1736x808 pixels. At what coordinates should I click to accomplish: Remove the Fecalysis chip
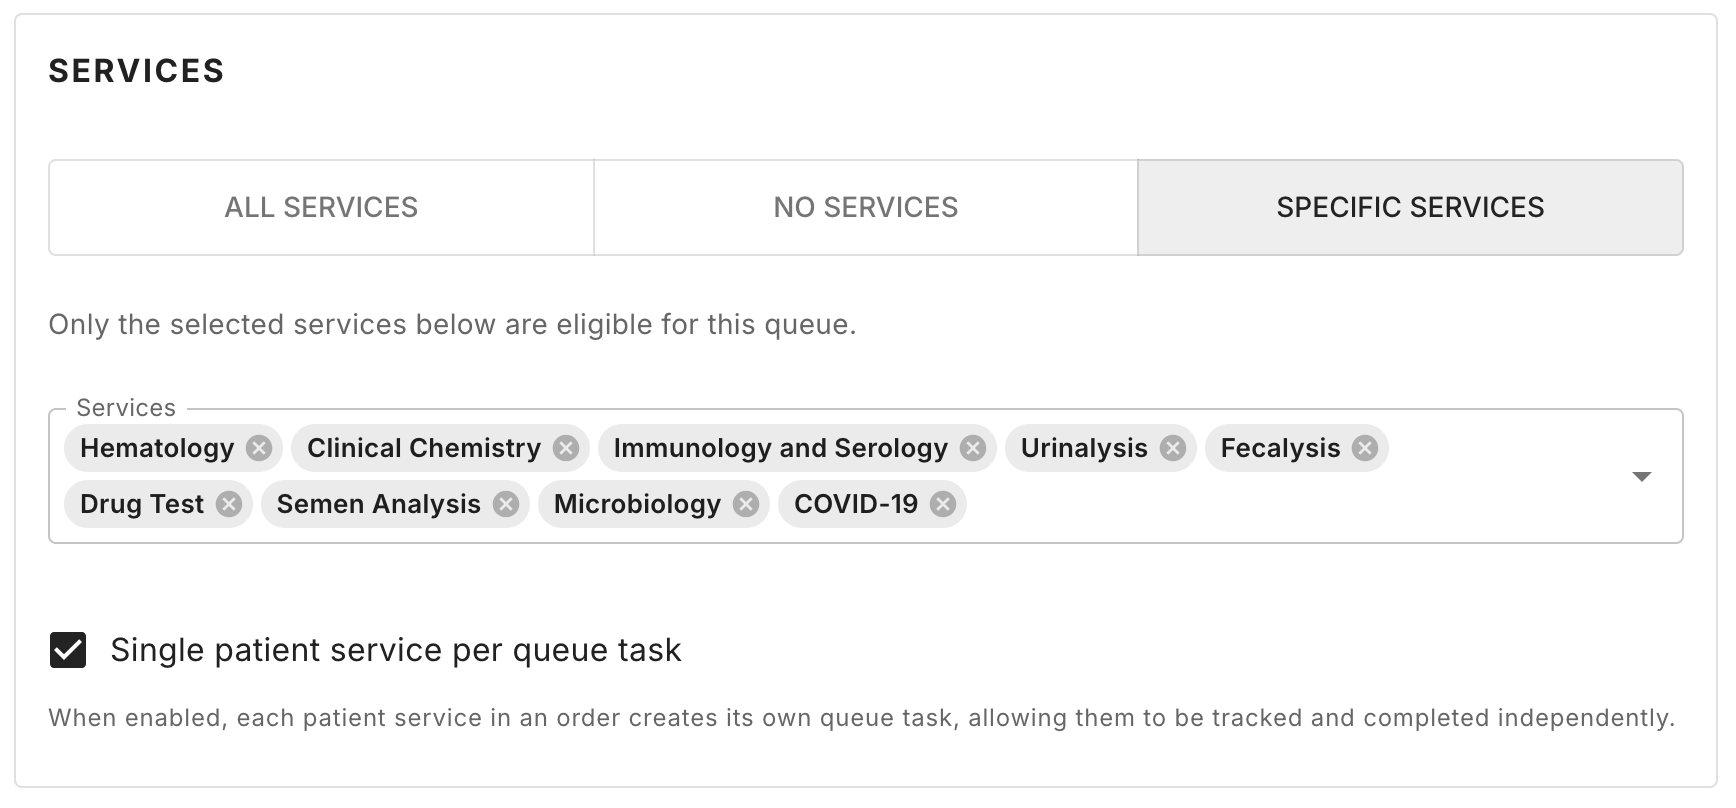[1365, 448]
